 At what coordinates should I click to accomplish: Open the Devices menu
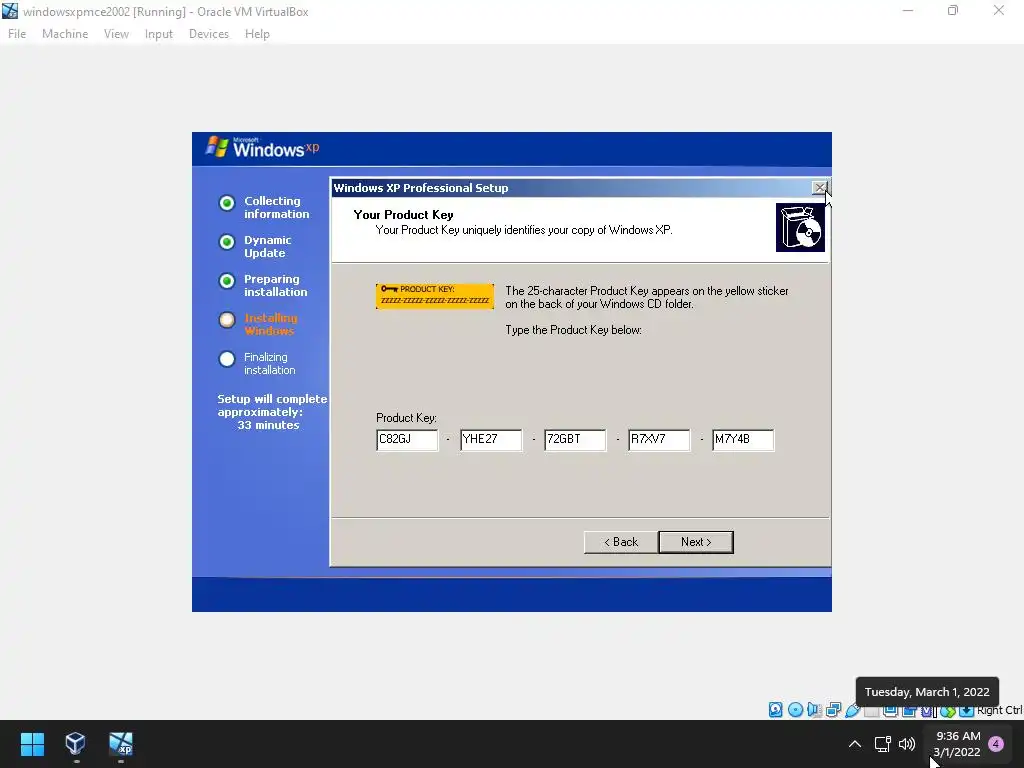209,34
